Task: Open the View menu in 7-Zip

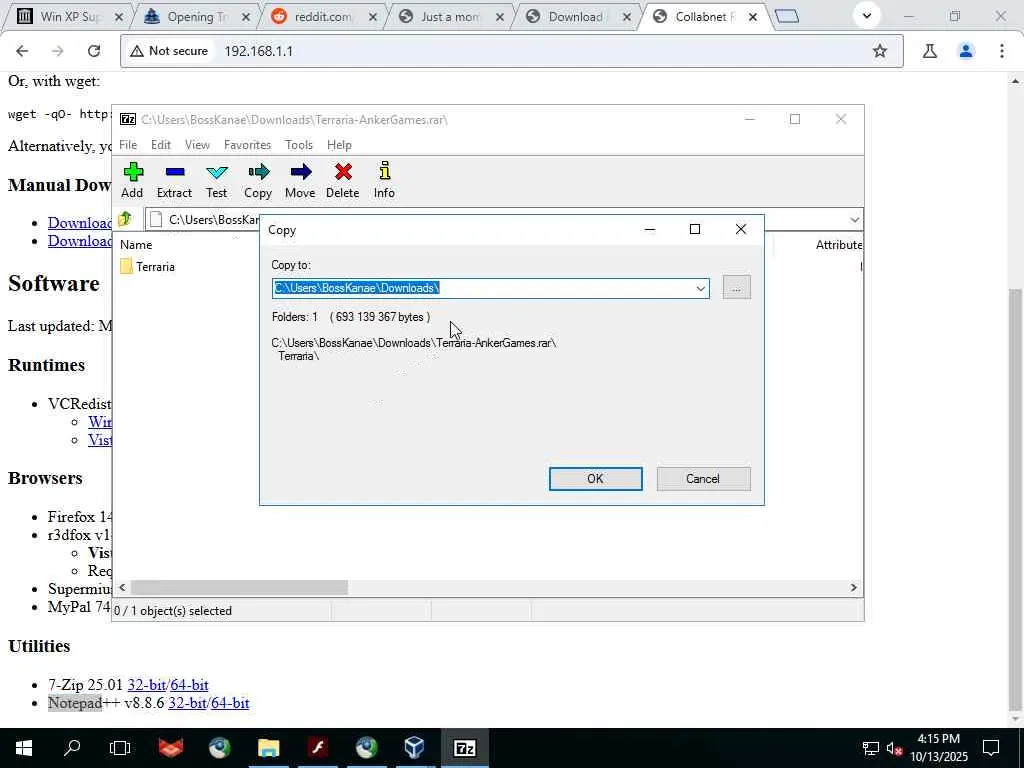Action: coord(197,145)
